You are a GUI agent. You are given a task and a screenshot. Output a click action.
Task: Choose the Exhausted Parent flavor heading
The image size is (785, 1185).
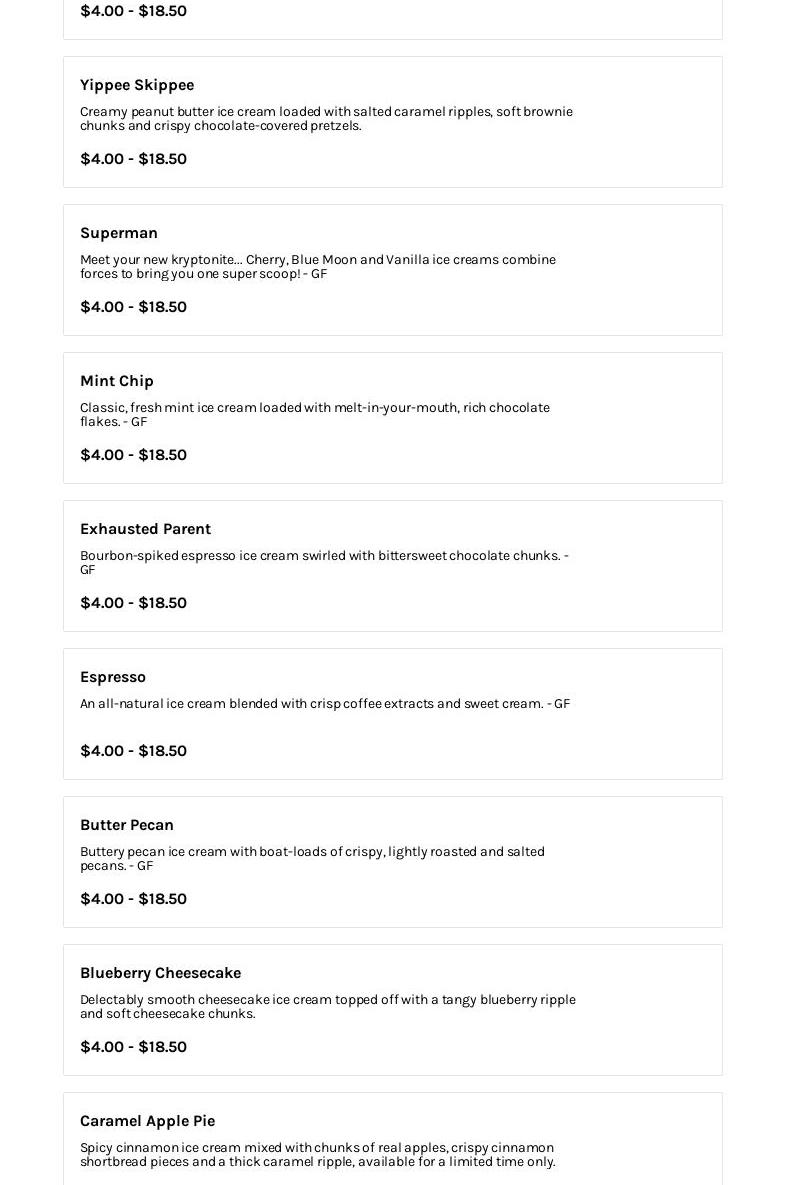[x=145, y=529]
